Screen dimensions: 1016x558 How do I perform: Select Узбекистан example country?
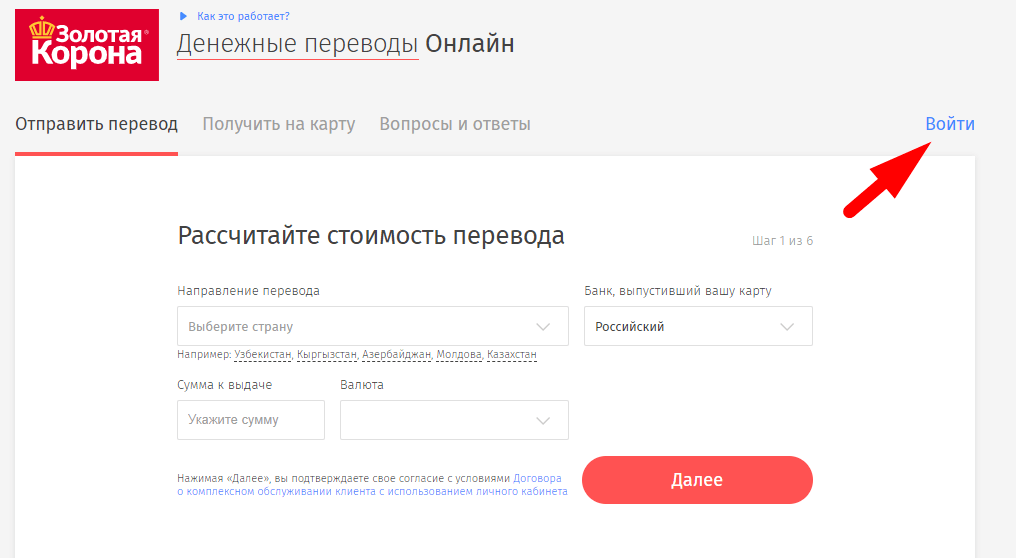[262, 355]
